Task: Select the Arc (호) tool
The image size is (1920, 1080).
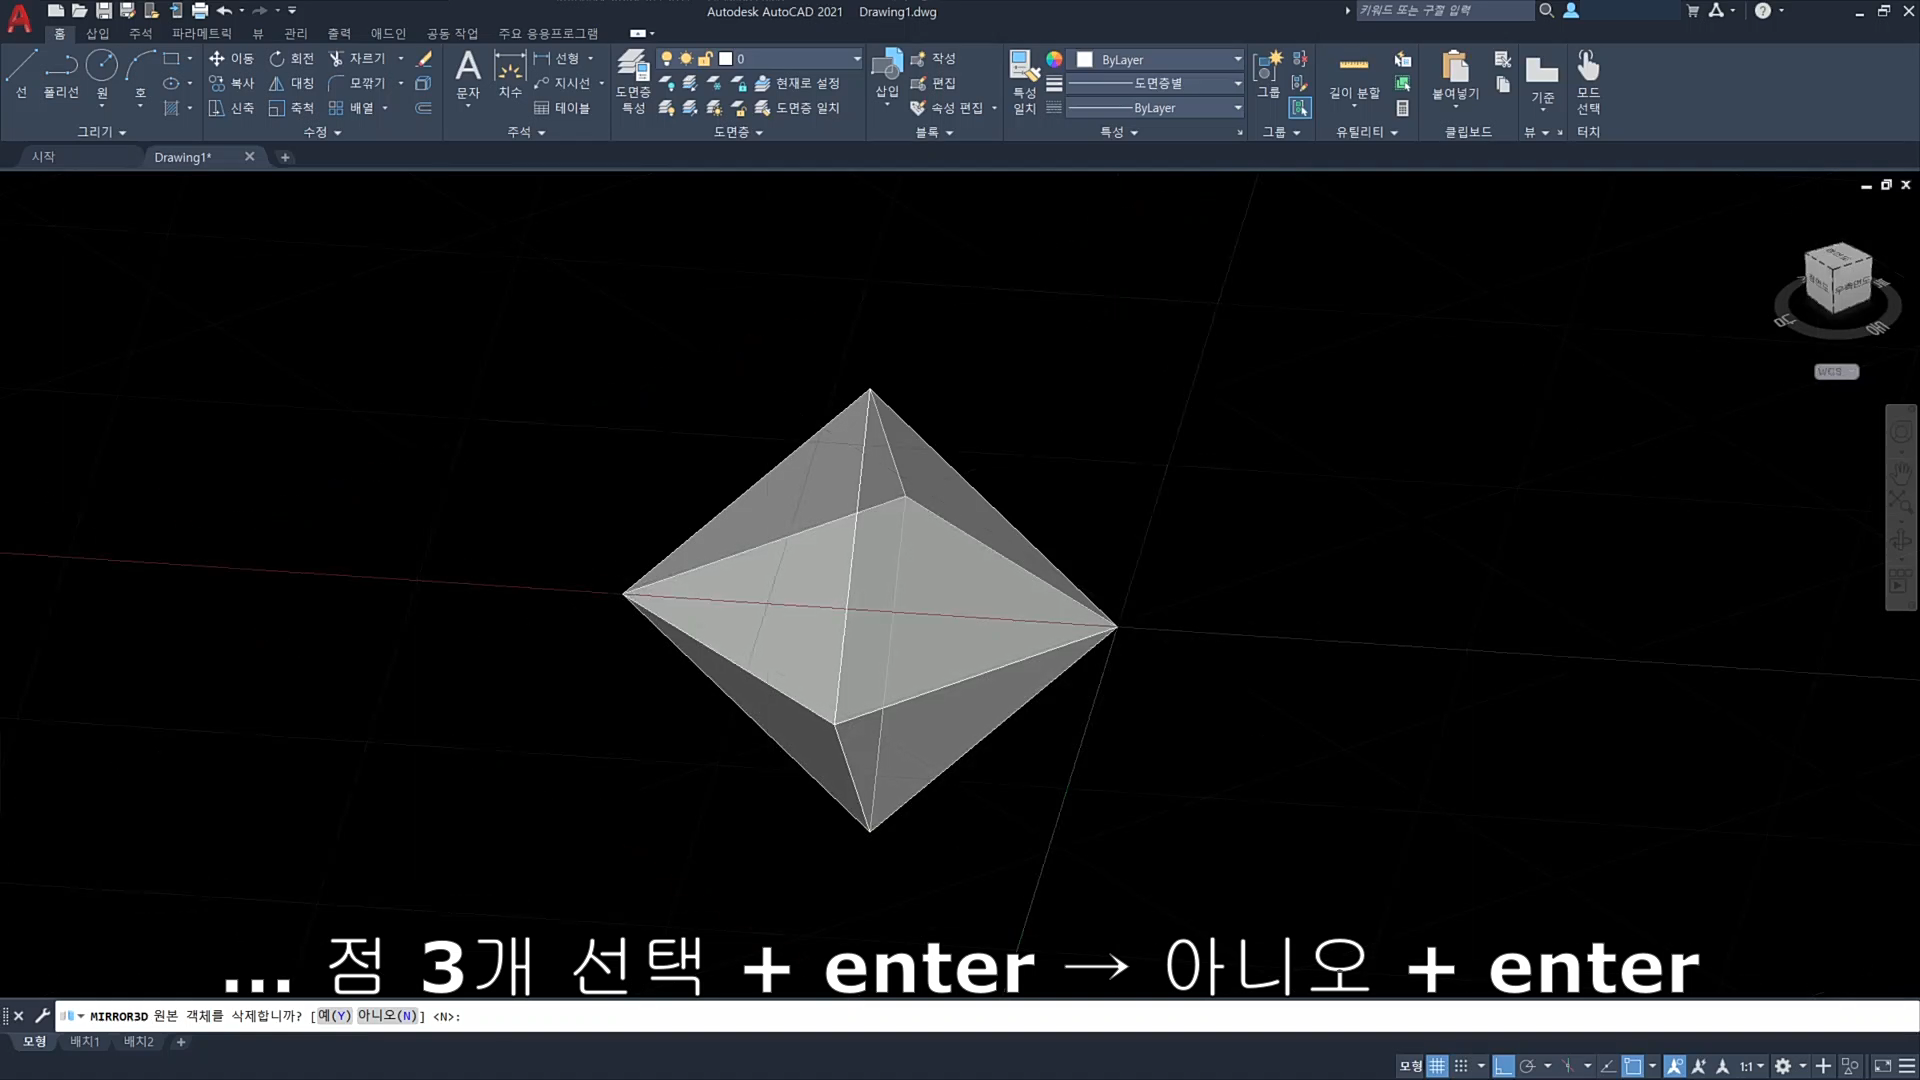Action: (x=140, y=74)
